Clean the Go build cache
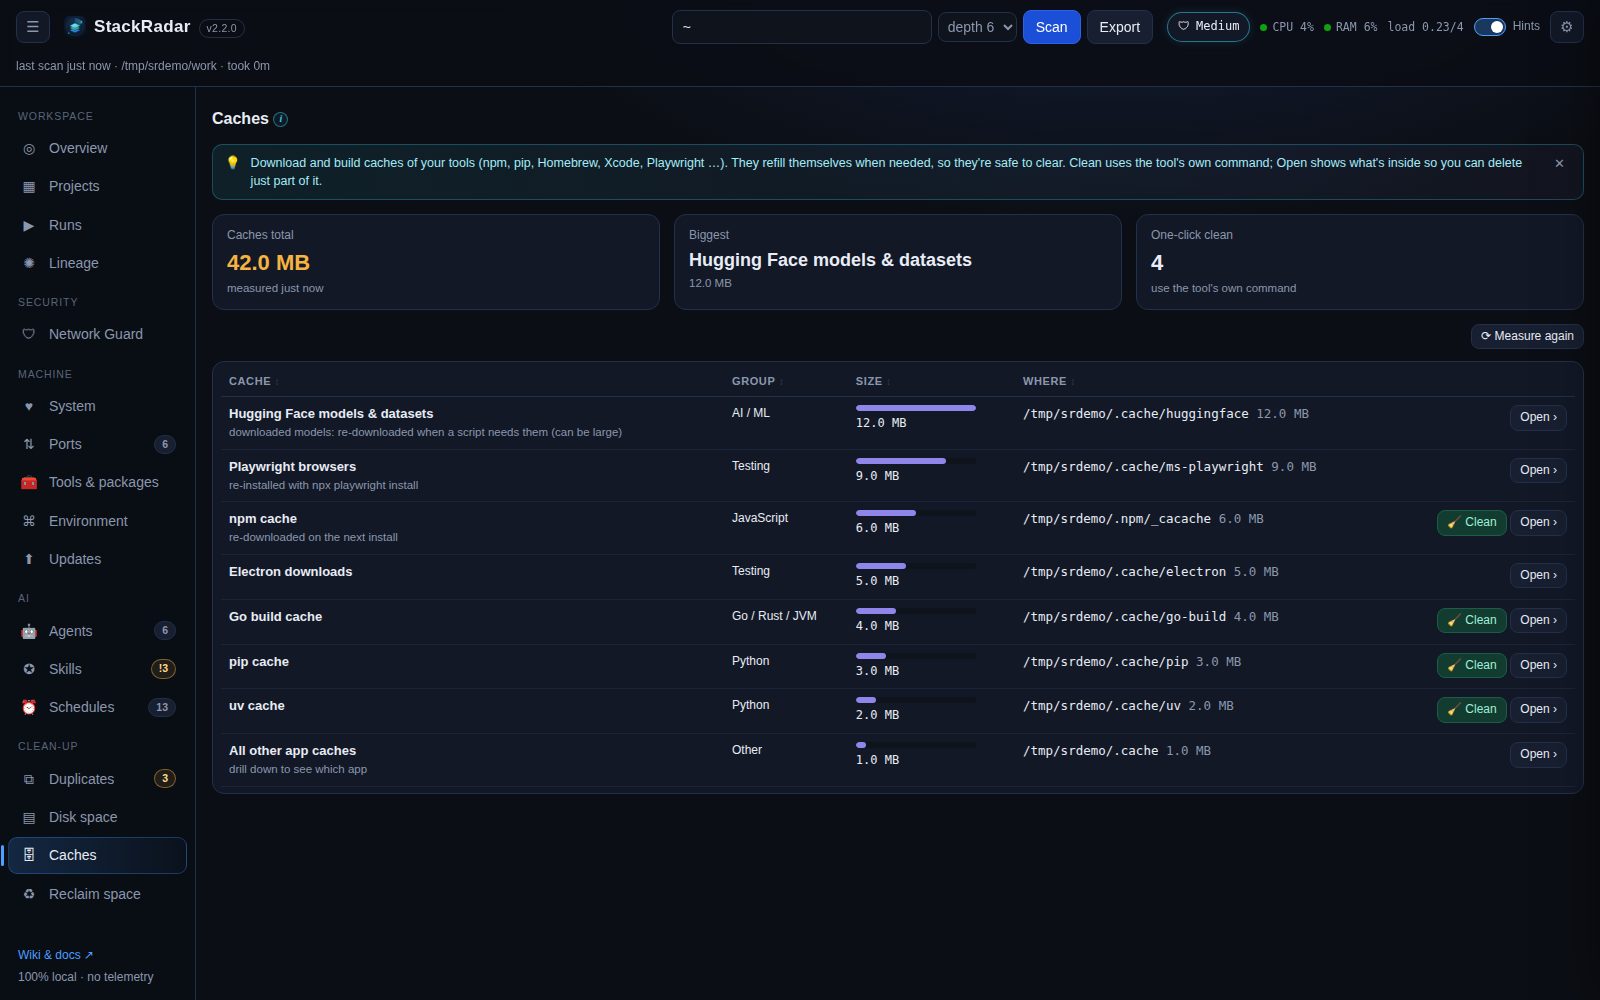The width and height of the screenshot is (1600, 1000). [1471, 620]
